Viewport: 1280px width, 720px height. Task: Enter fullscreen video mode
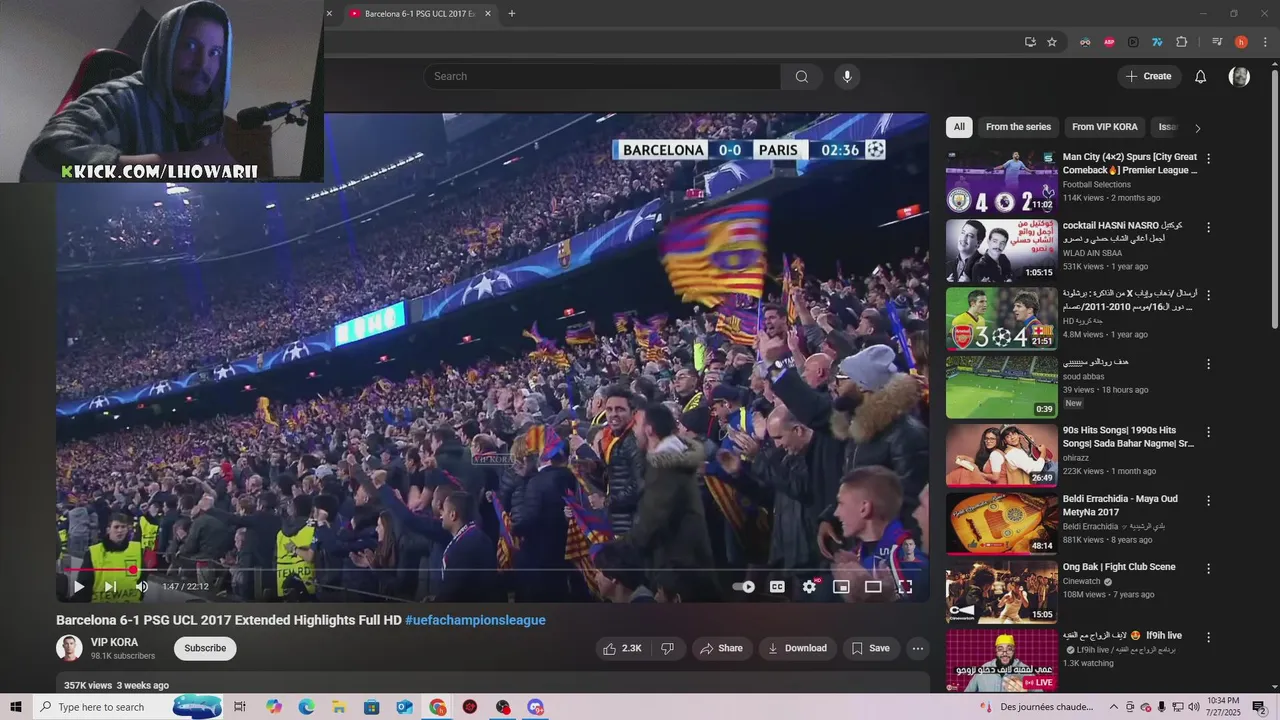(x=905, y=587)
